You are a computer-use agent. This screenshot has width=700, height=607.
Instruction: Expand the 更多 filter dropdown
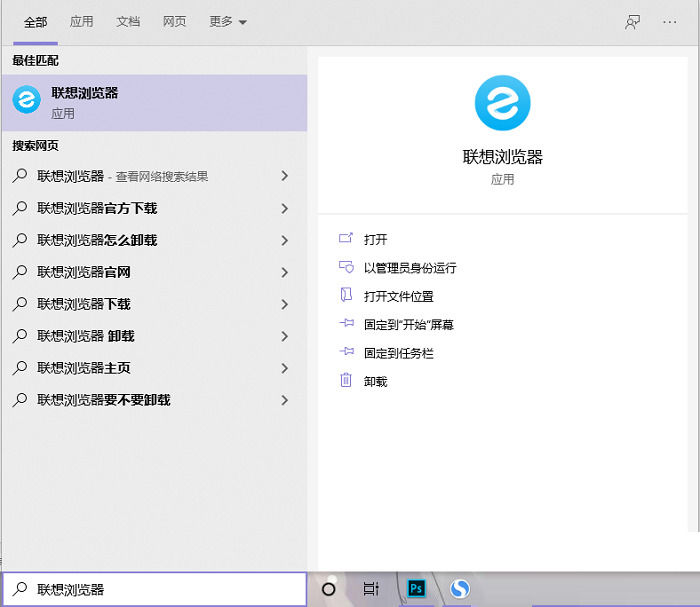click(228, 22)
